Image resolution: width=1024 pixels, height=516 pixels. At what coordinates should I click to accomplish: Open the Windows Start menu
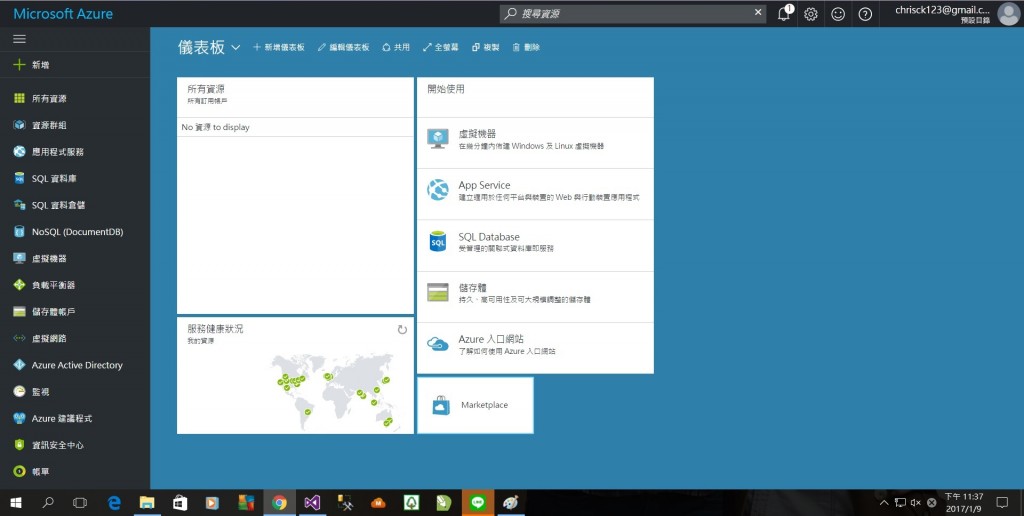[x=16, y=503]
